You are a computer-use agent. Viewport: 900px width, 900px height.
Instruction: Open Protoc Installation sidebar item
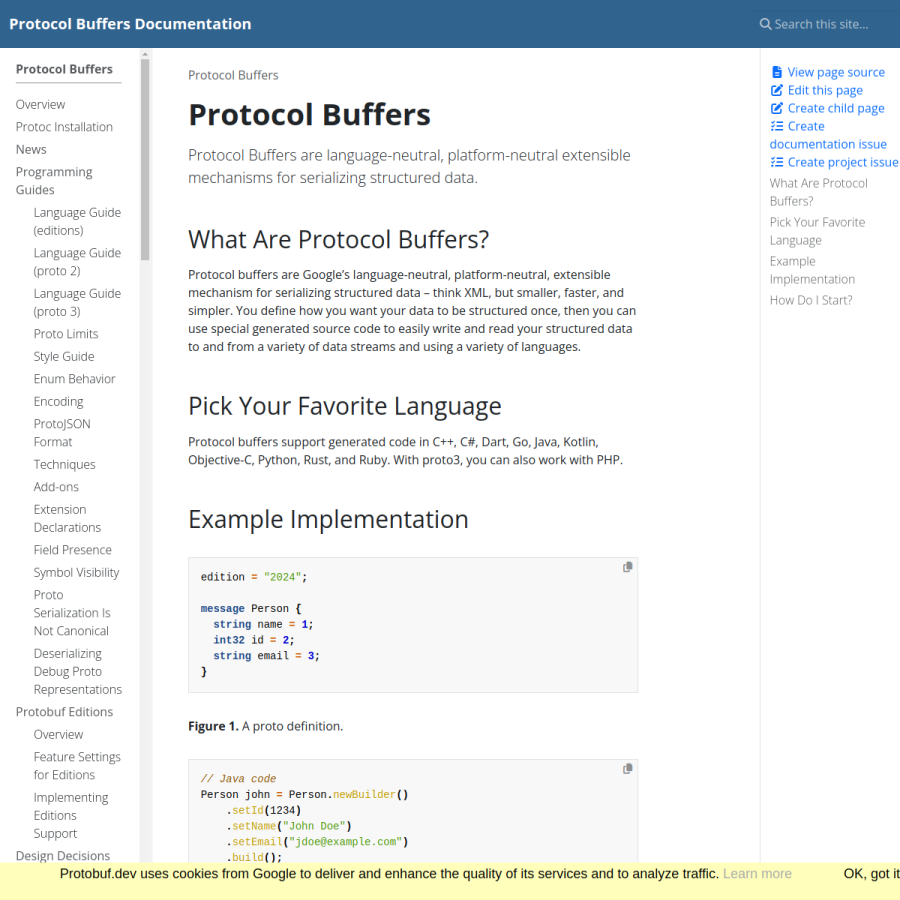pos(64,127)
